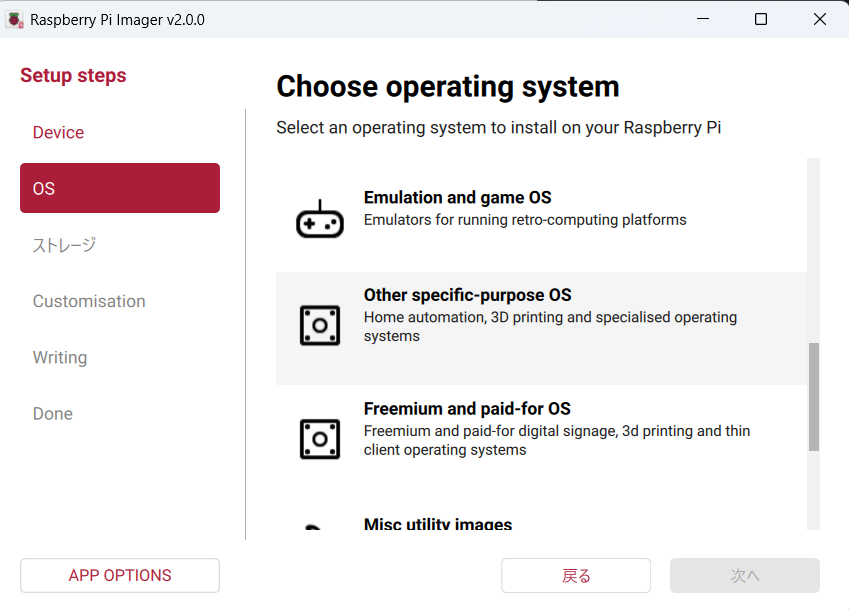
Task: Expand Other specific-purpose OS category
Action: point(467,295)
